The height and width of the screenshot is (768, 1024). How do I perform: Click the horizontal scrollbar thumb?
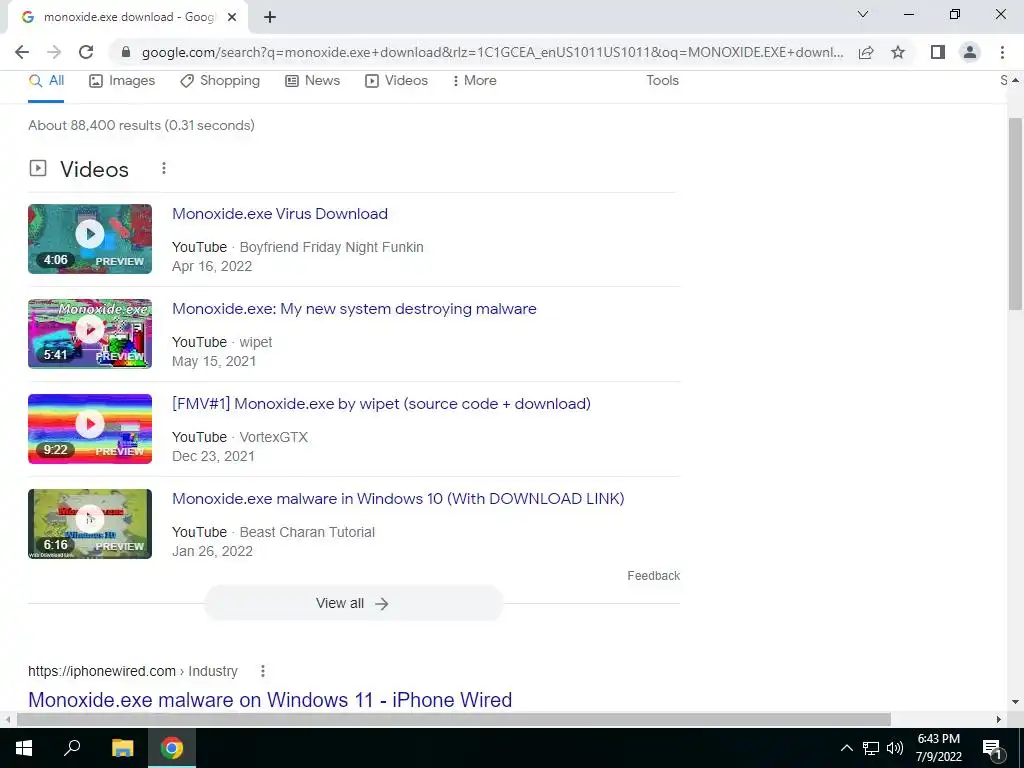click(x=454, y=719)
